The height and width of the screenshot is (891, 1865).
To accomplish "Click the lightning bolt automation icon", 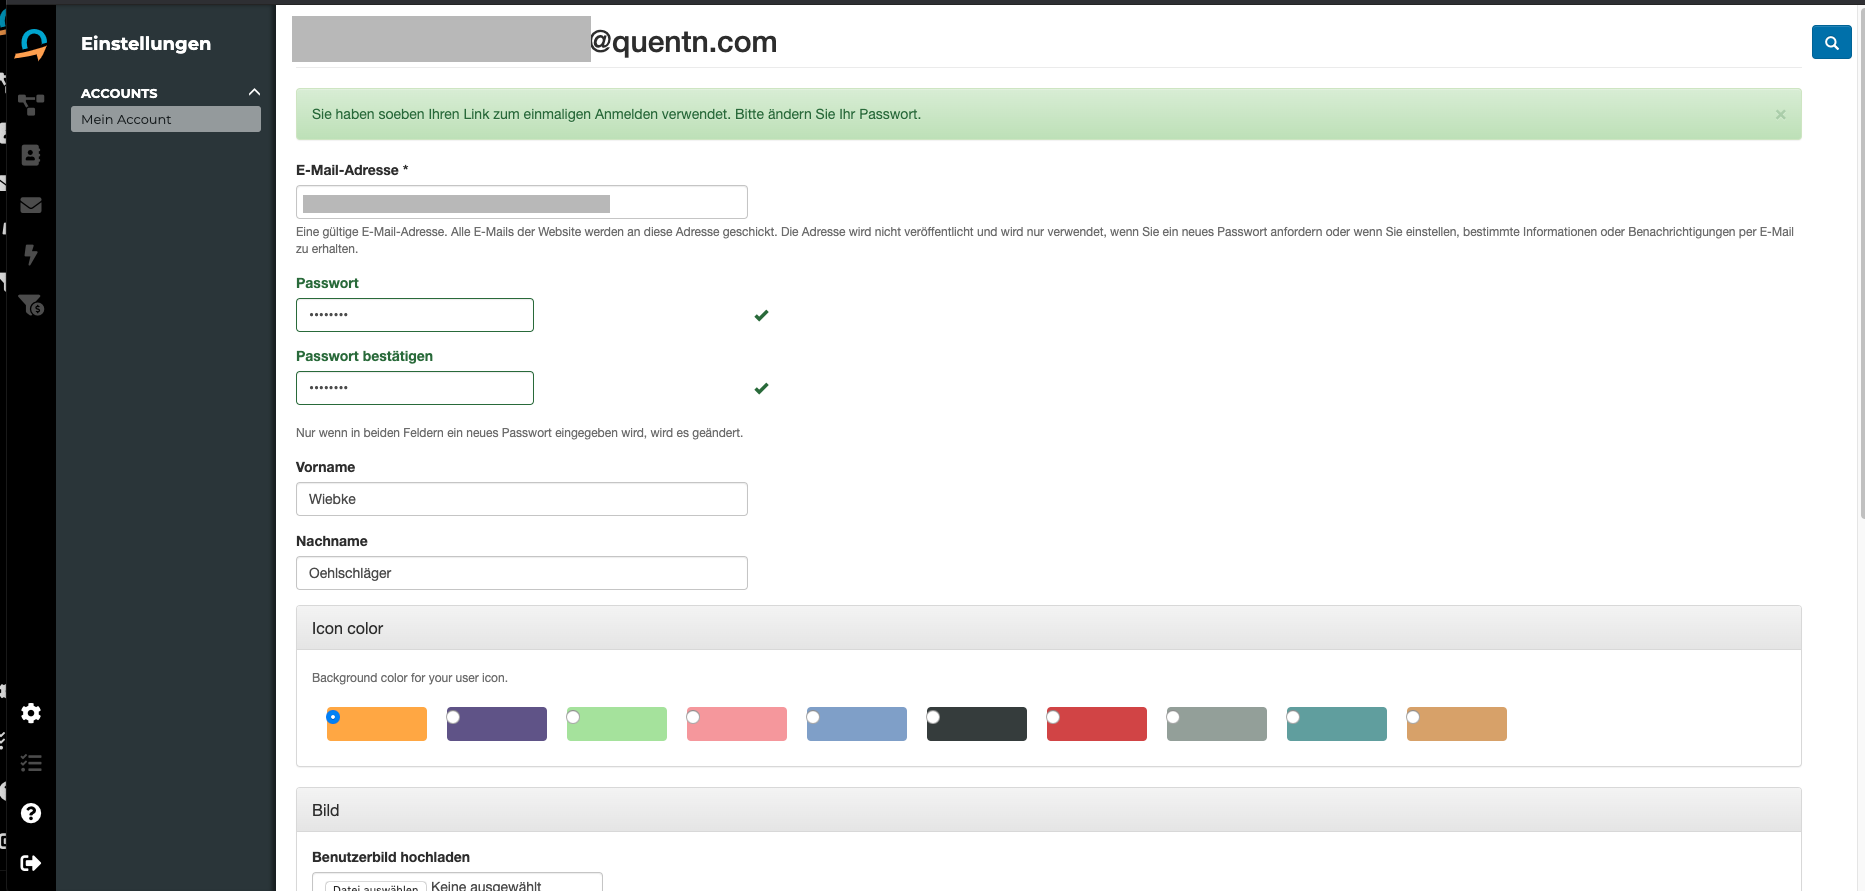I will [x=31, y=255].
